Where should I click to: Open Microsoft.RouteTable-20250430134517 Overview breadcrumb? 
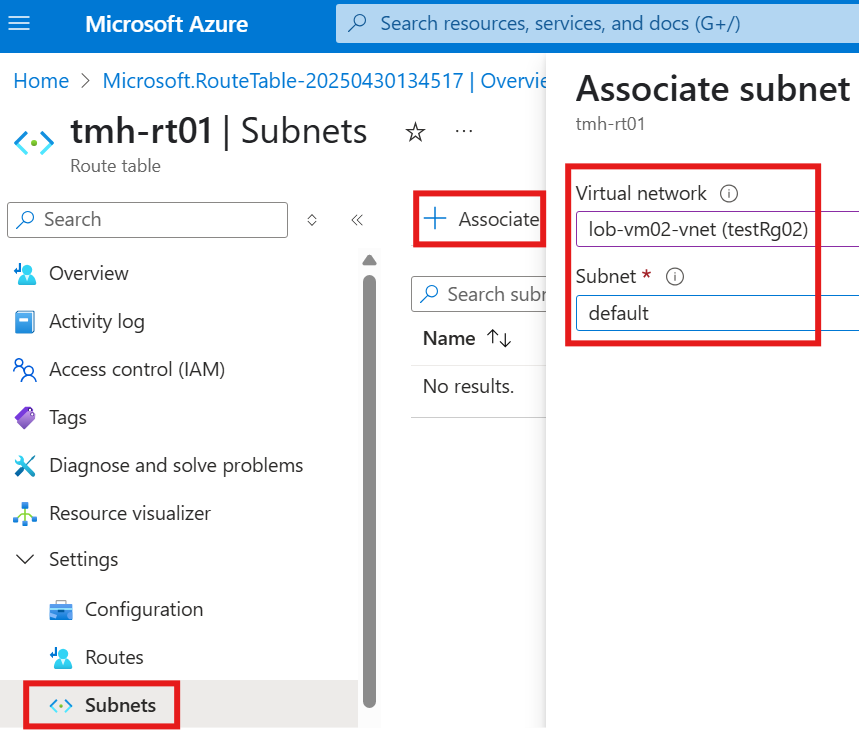[x=324, y=81]
